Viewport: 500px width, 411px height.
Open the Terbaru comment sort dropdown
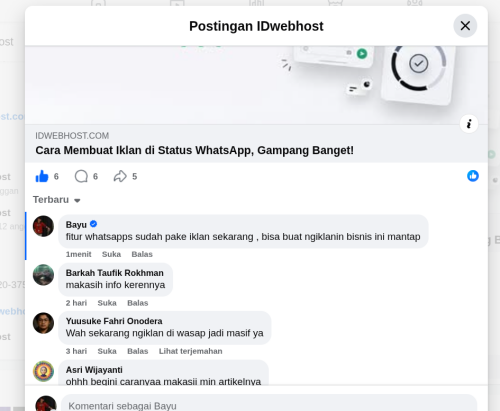[57, 200]
